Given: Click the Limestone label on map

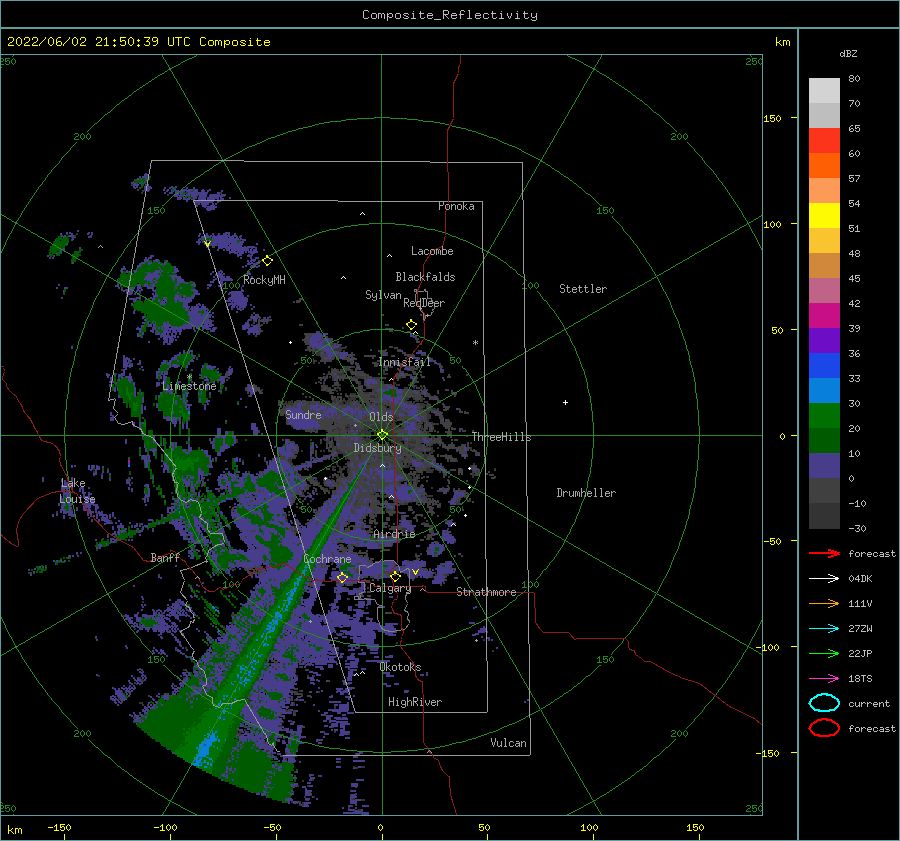Looking at the screenshot, I should pos(189,386).
